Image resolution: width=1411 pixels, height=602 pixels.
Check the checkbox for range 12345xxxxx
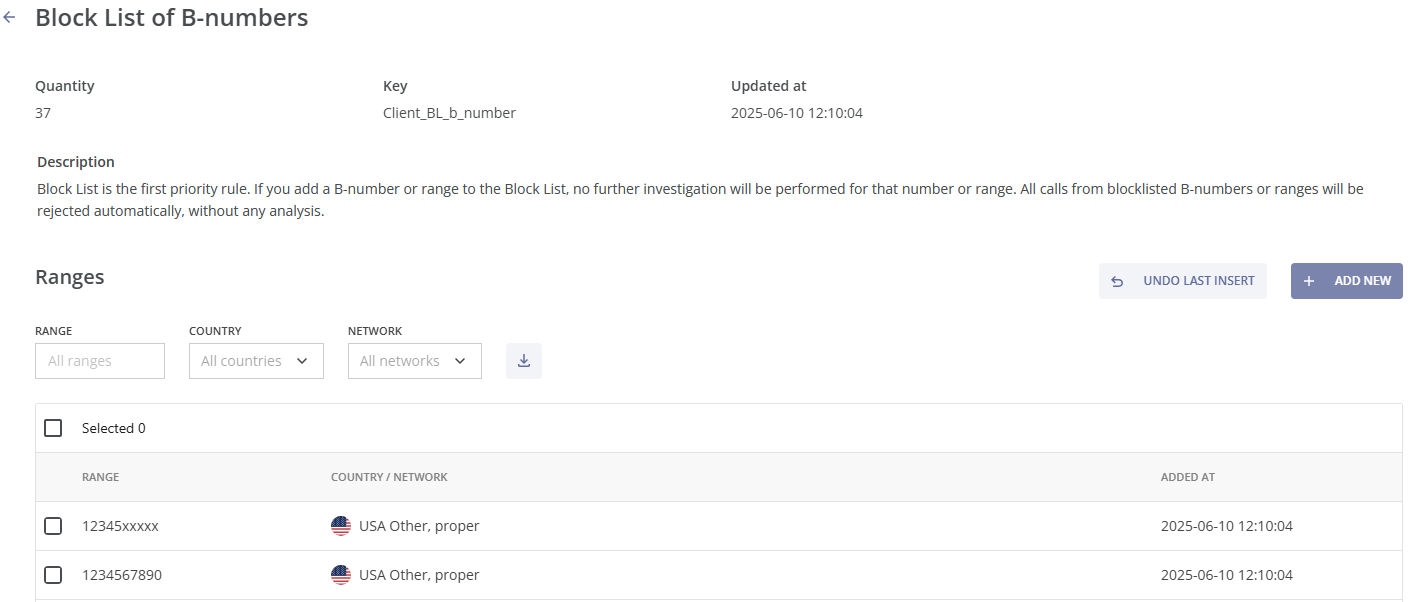pos(53,525)
